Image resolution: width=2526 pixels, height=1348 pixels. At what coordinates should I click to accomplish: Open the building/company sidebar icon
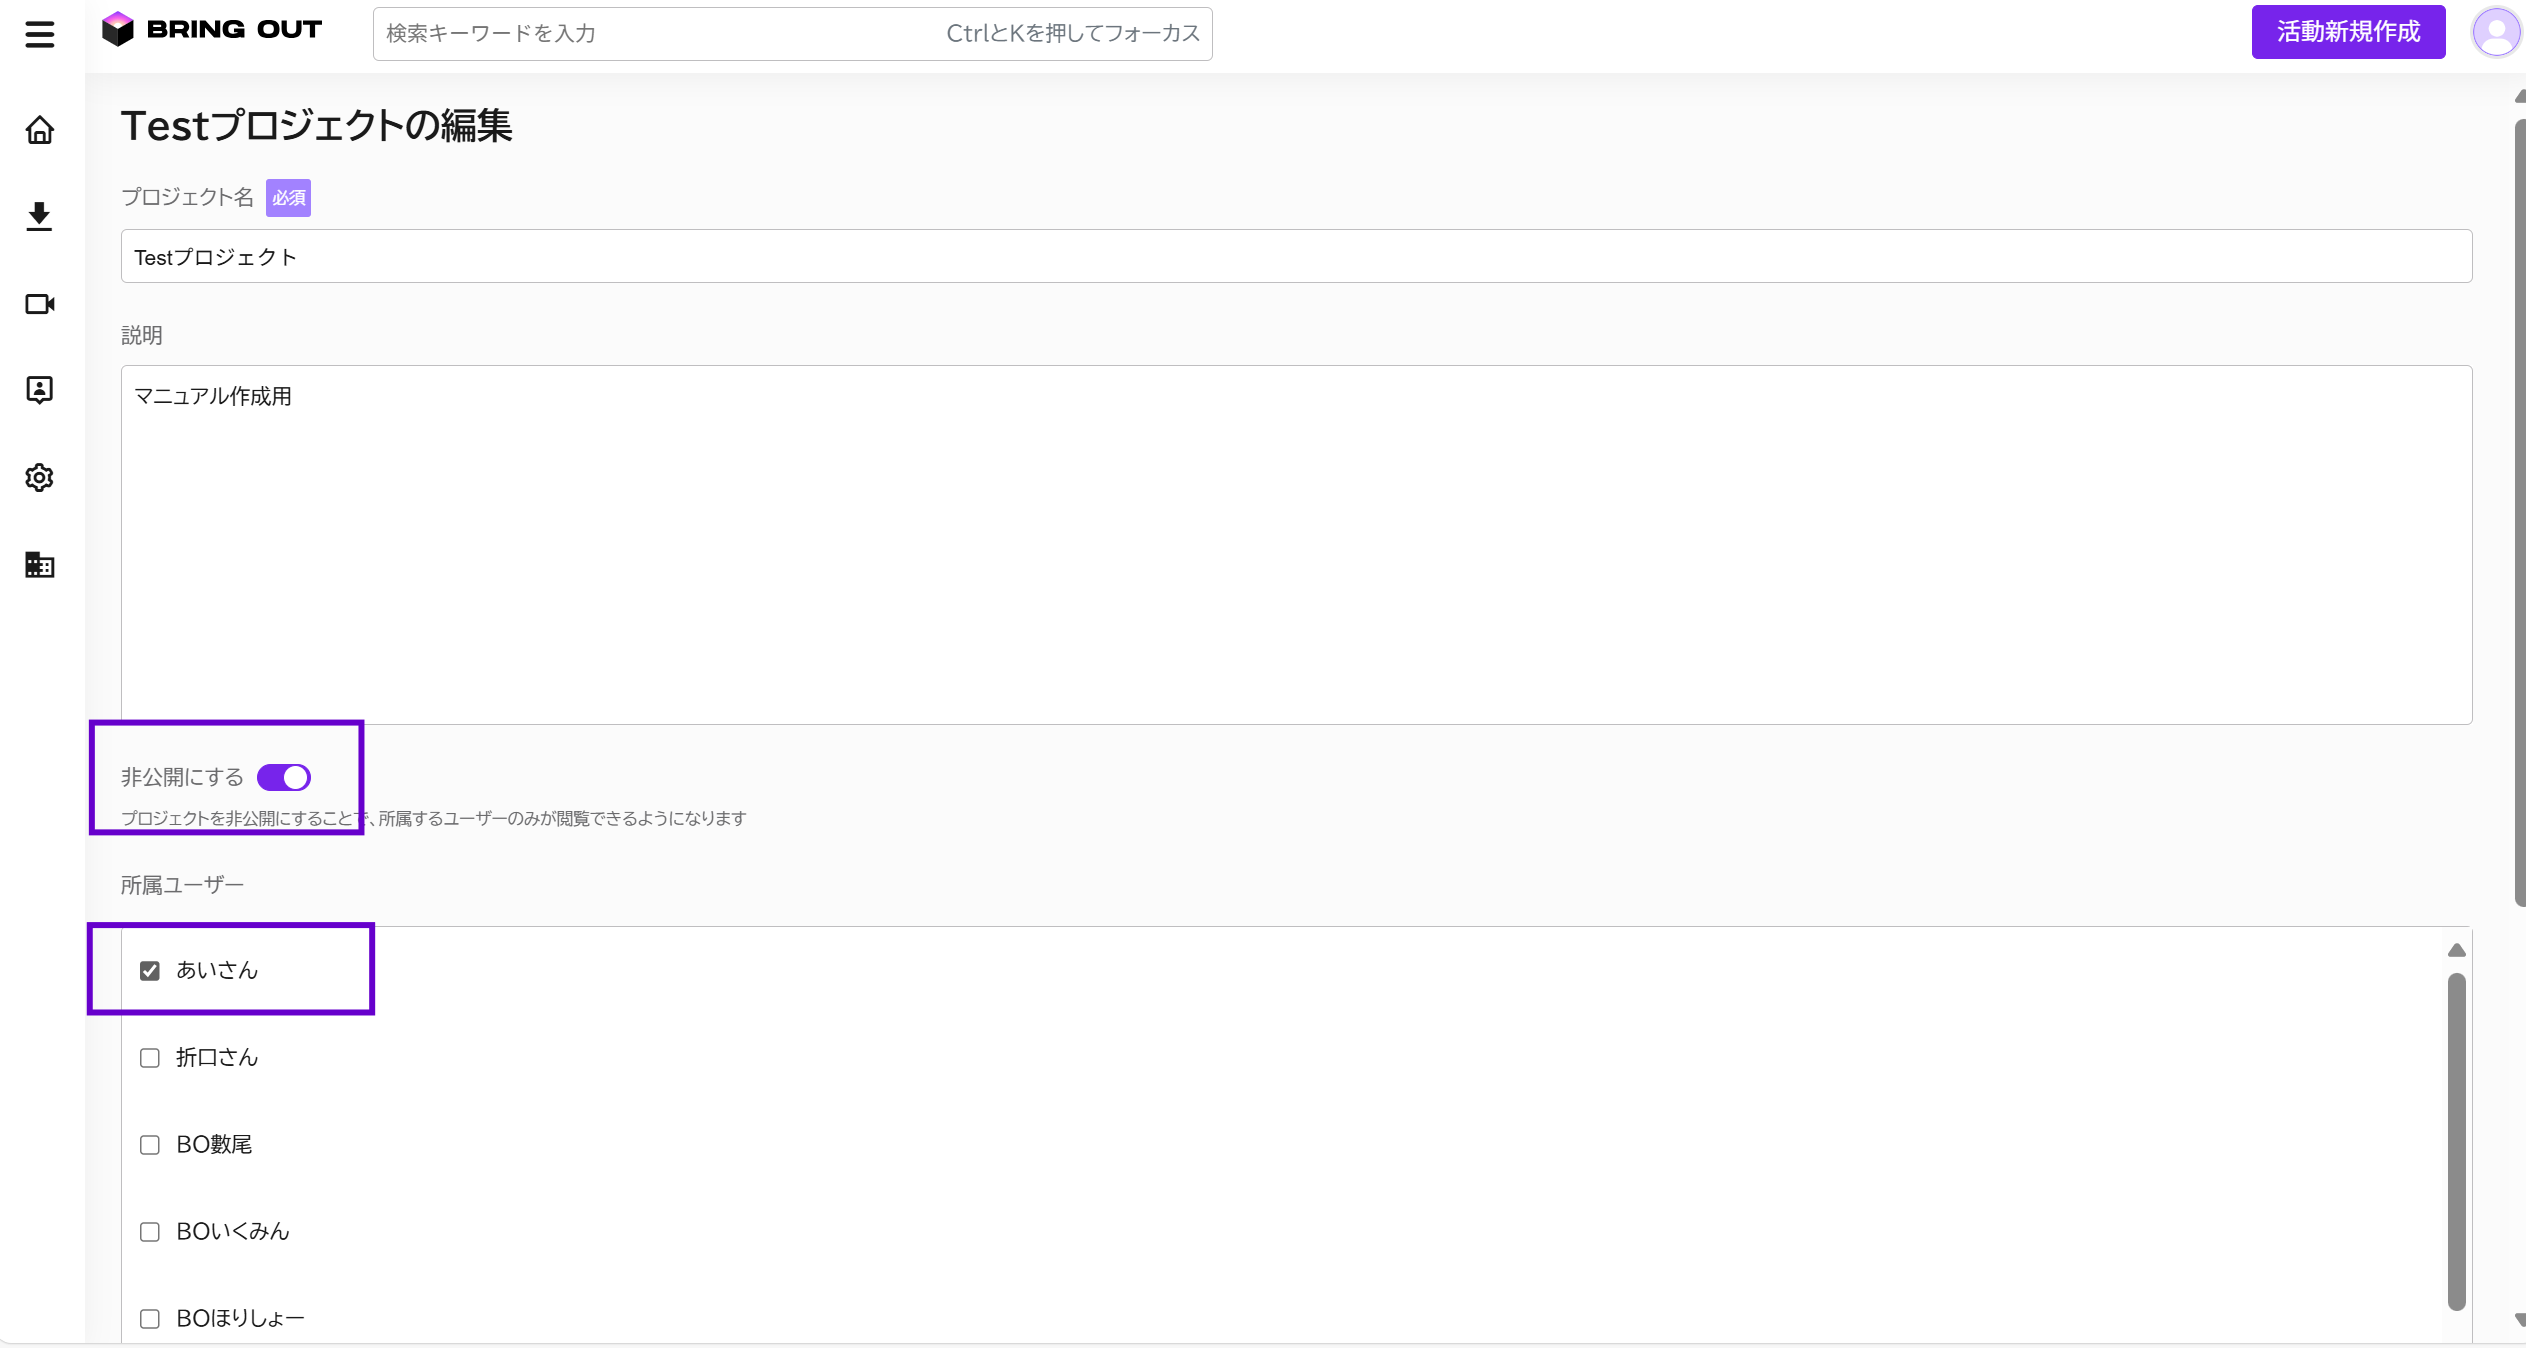point(40,565)
